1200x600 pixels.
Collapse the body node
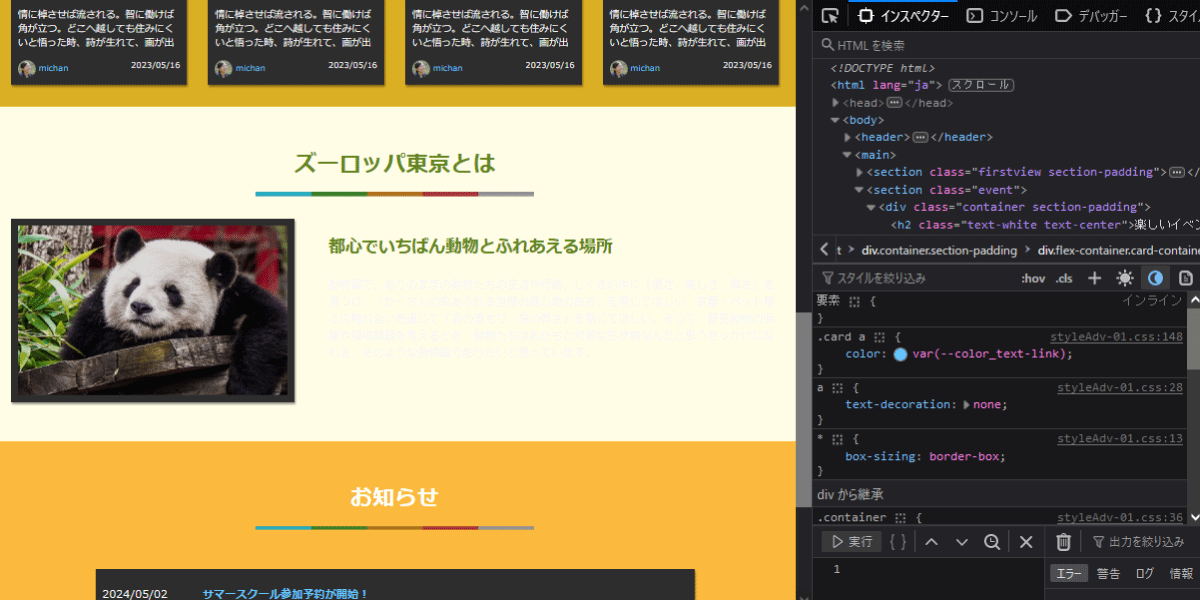[836, 120]
